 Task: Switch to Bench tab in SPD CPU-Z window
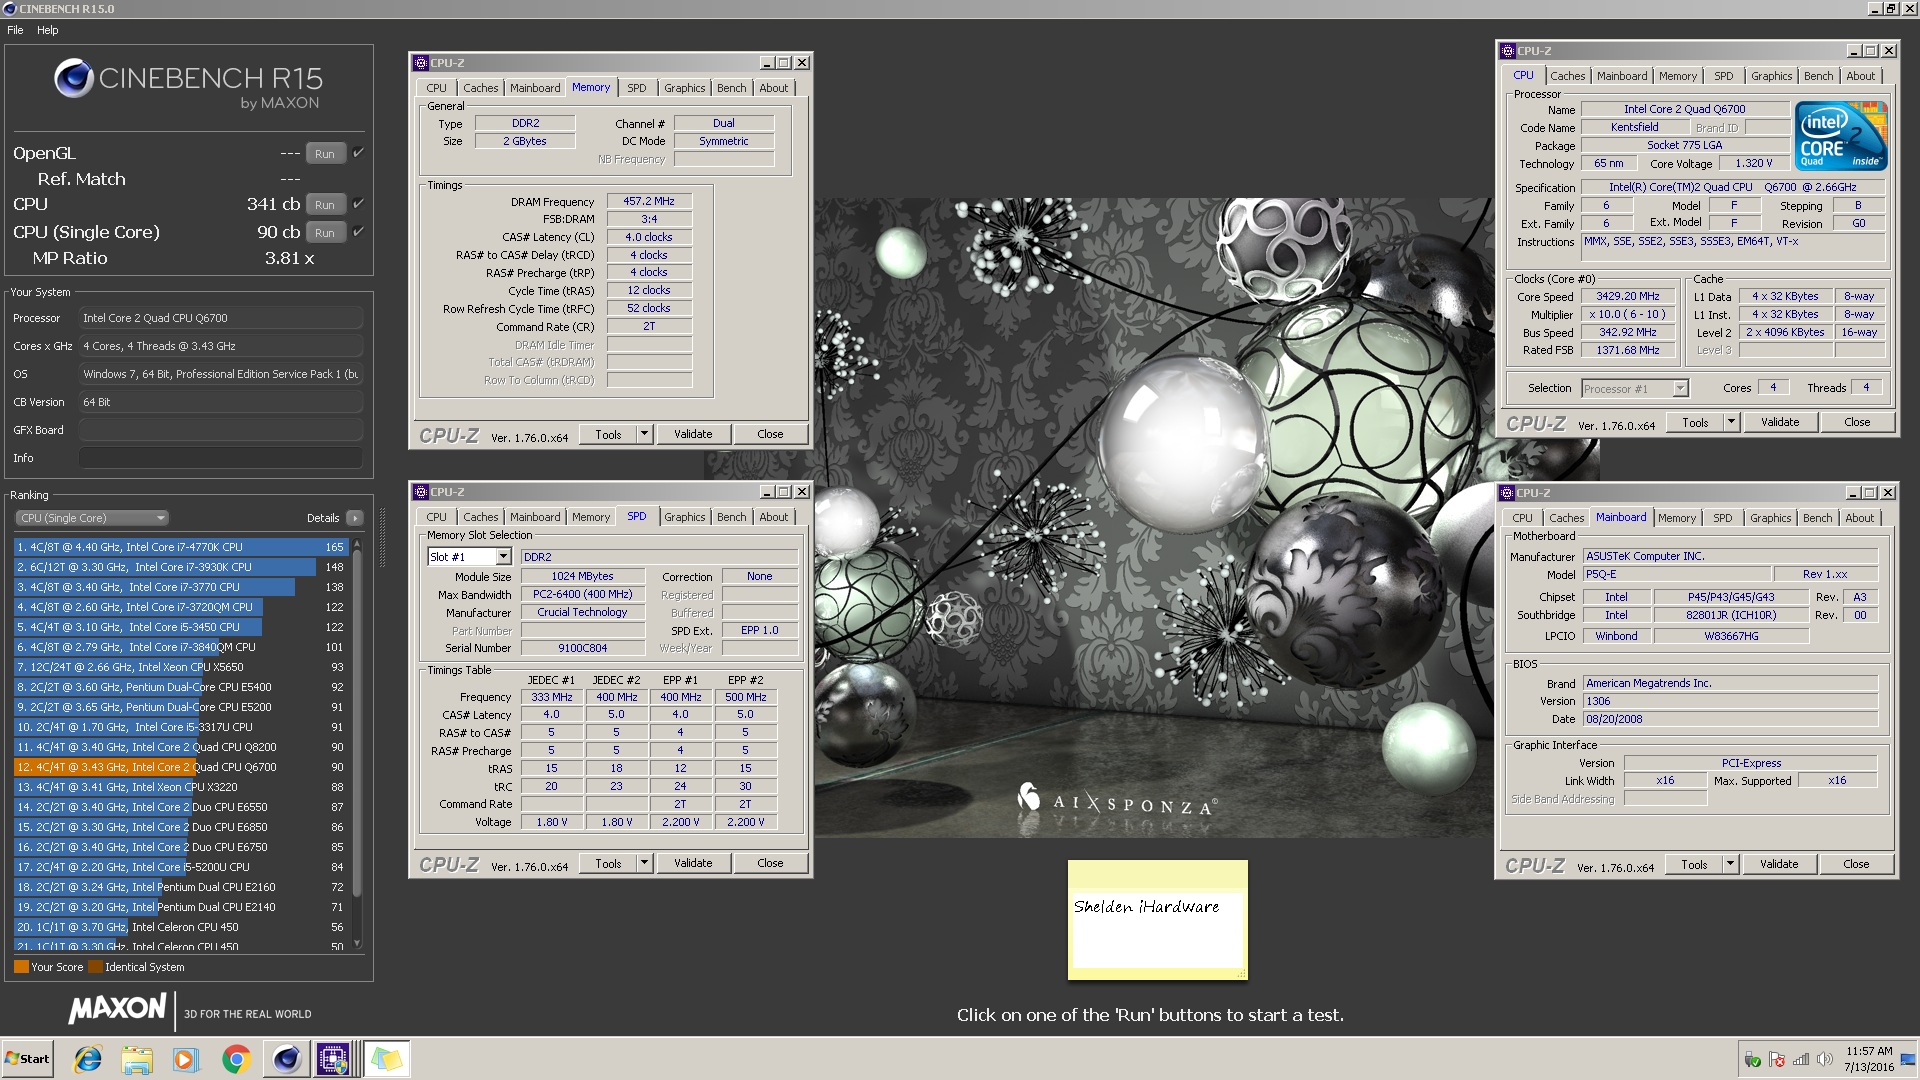click(731, 517)
